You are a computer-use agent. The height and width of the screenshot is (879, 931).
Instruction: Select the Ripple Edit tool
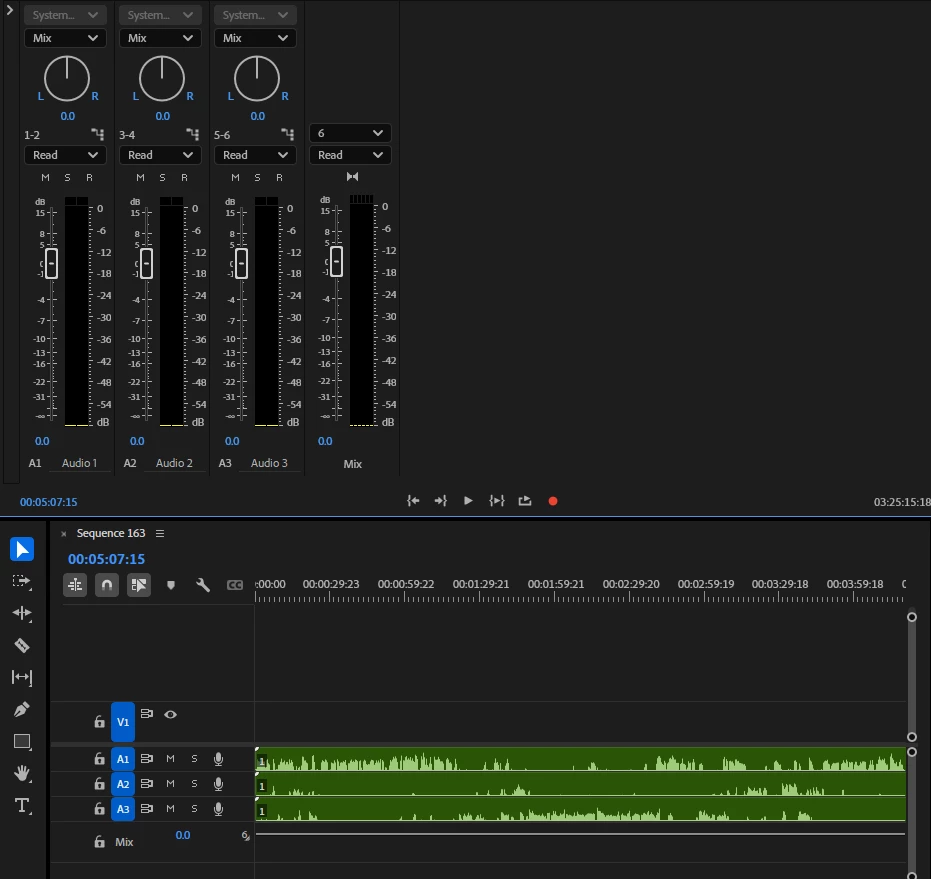point(22,613)
